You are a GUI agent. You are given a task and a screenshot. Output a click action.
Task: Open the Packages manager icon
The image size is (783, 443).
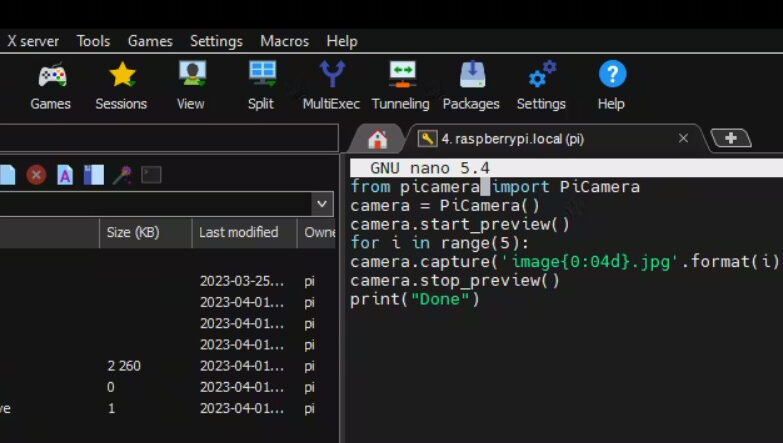point(471,85)
